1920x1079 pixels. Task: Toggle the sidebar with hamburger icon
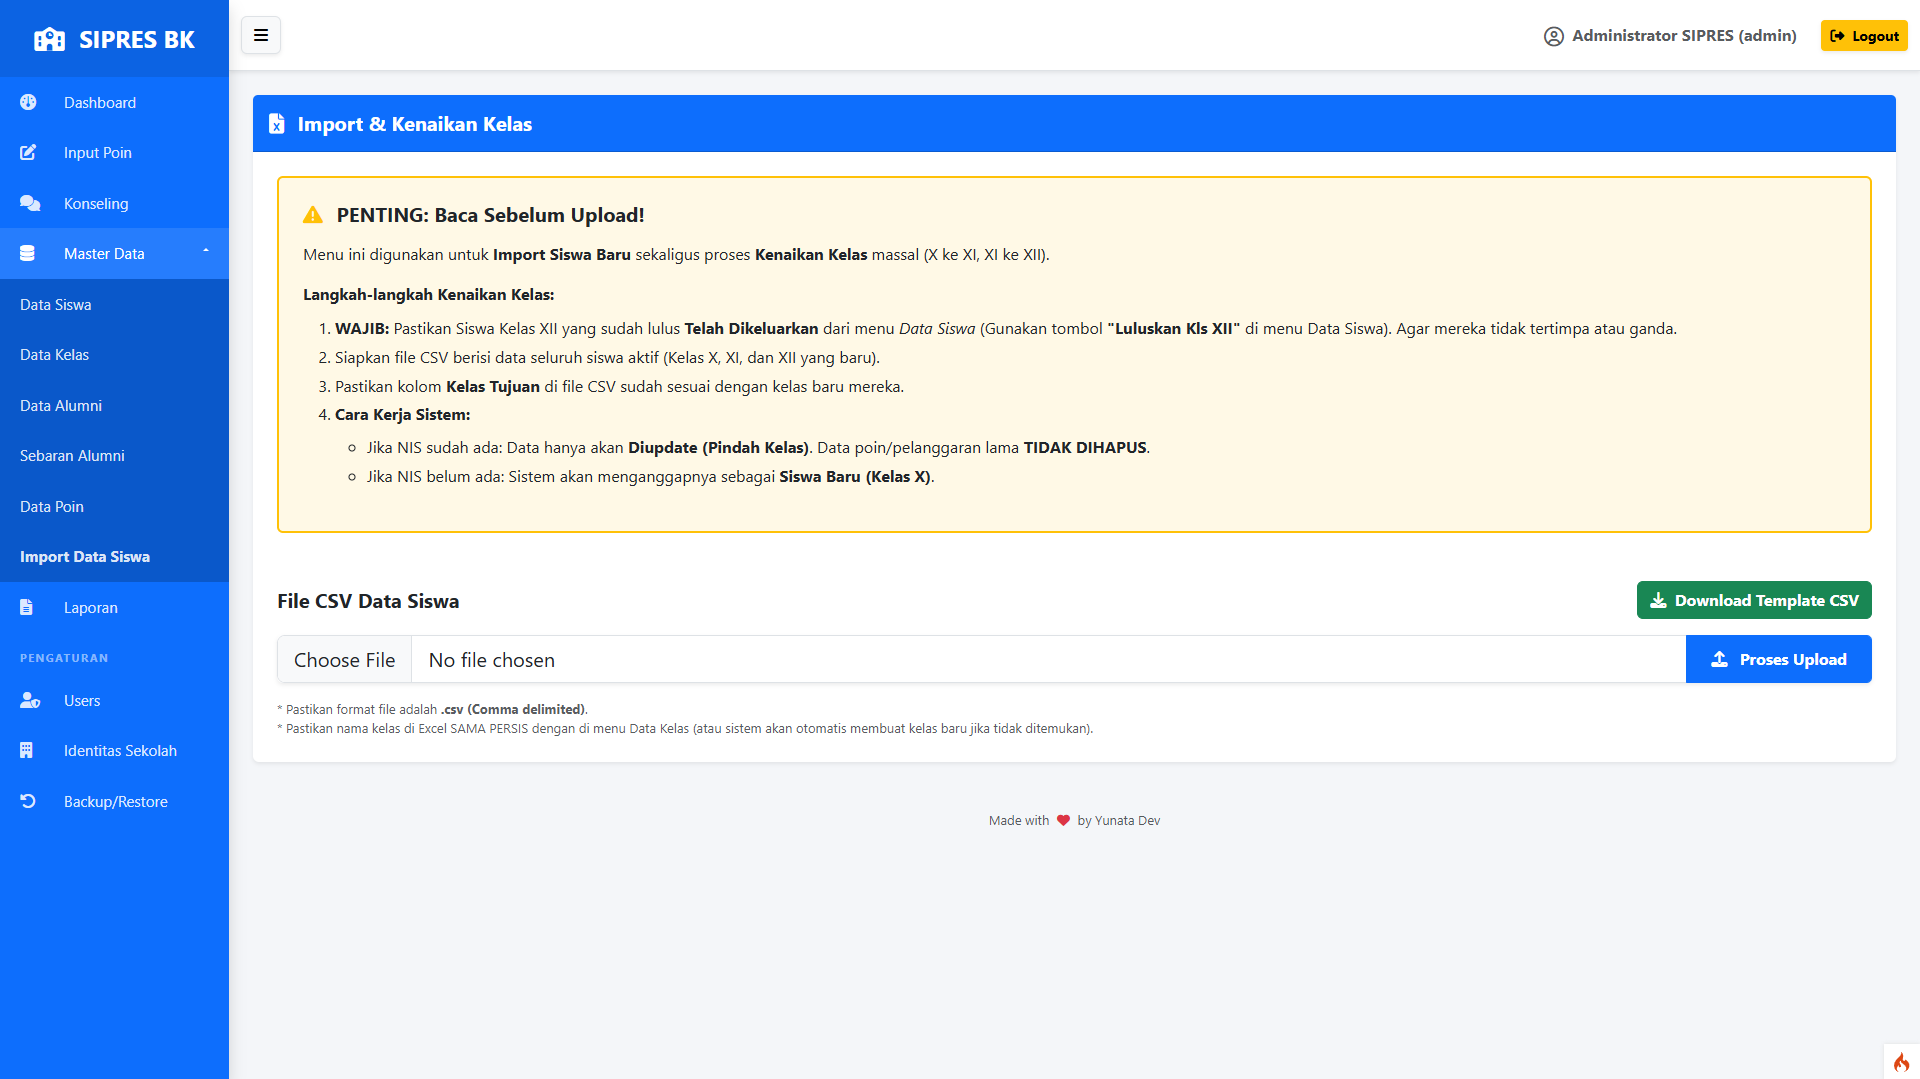(x=261, y=36)
